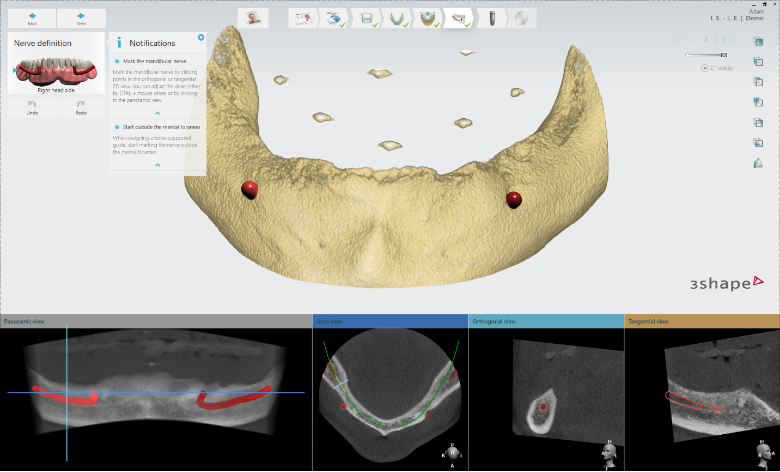
Task: Collapse the 'Start outside the mental foramen' notification
Action: [158, 163]
